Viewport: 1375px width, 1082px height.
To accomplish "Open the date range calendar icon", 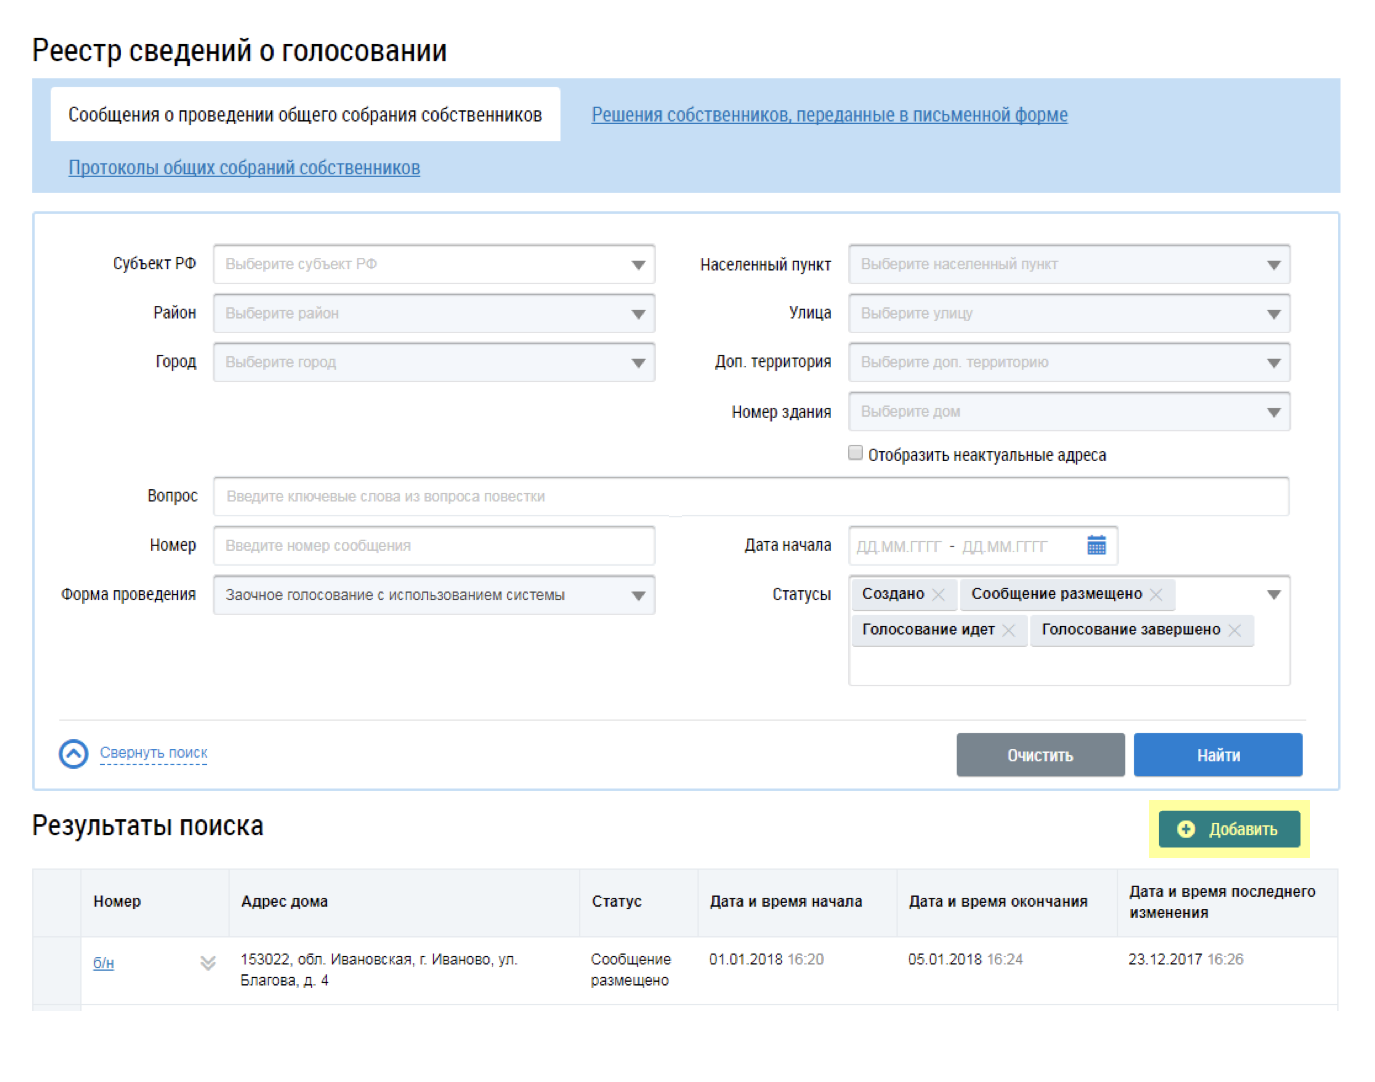I will [x=1096, y=545].
